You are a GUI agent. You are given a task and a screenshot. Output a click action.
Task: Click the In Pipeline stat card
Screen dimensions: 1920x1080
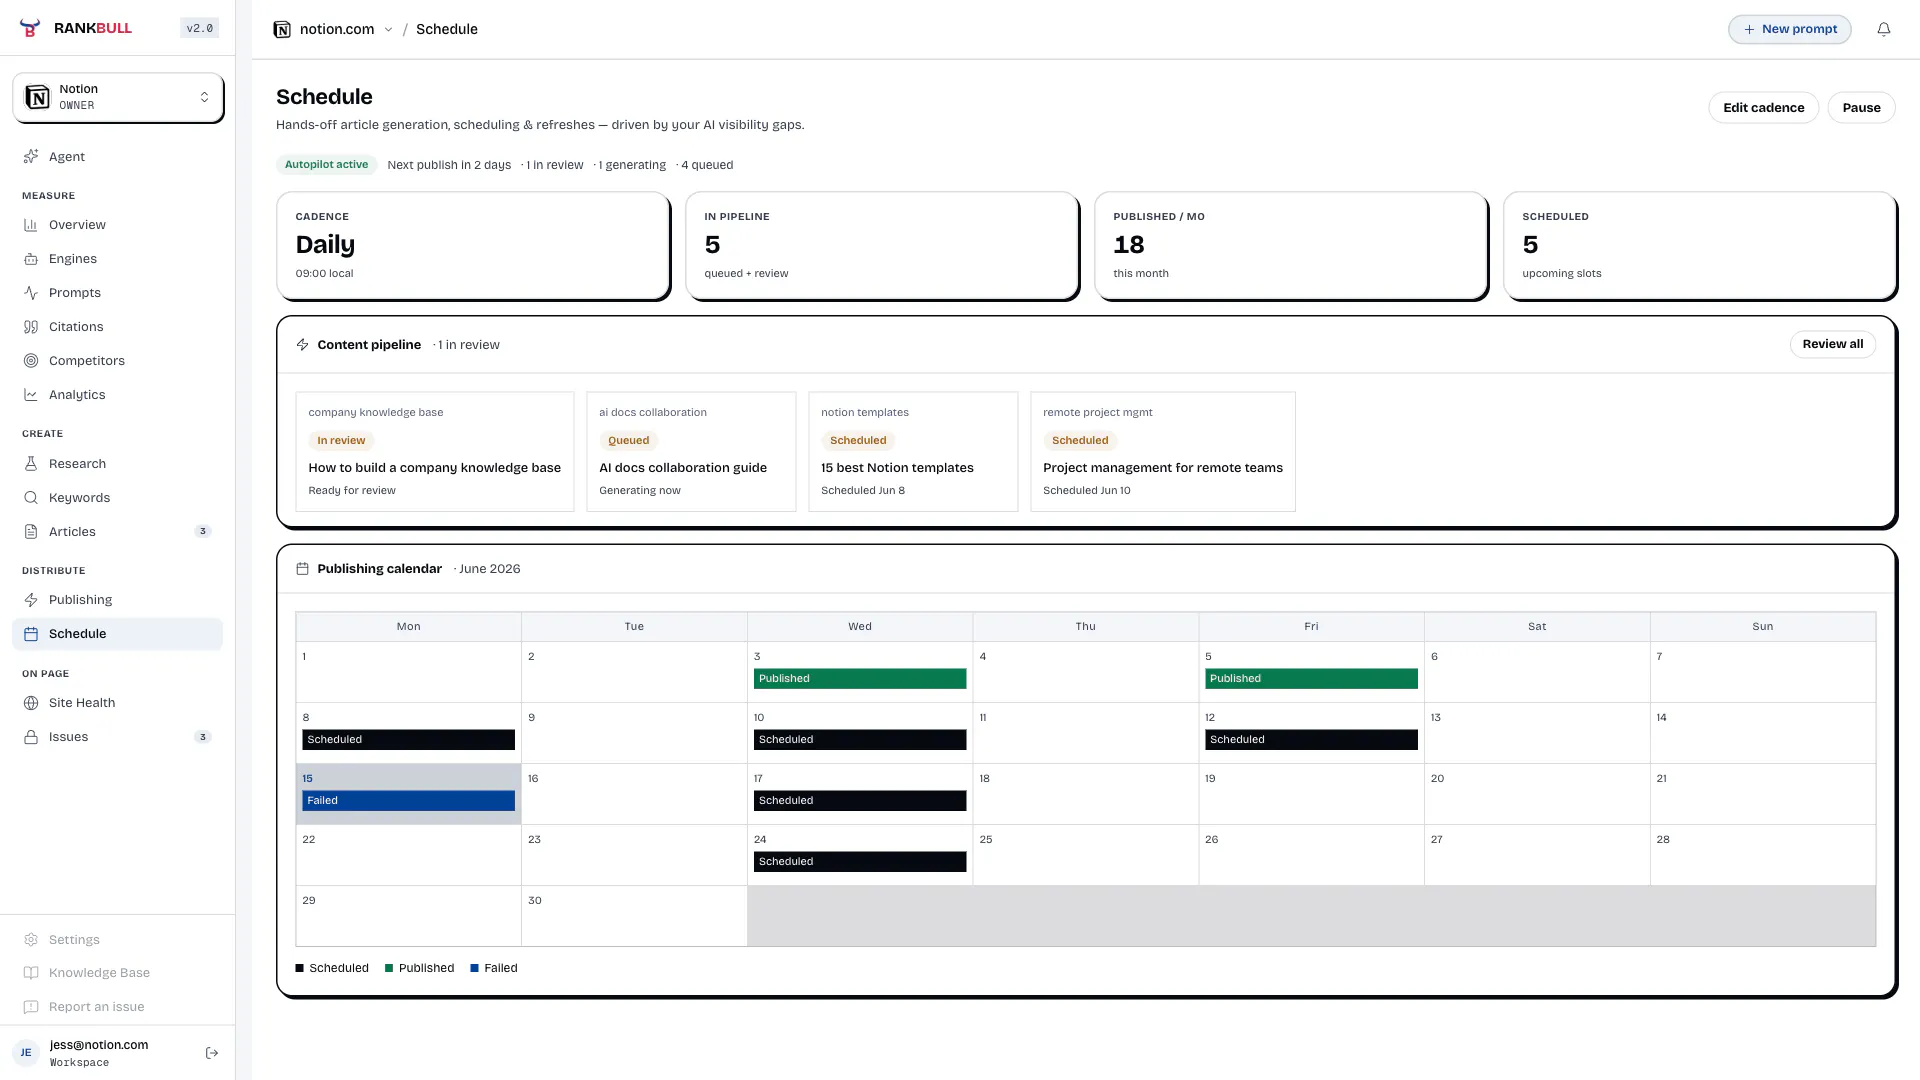tap(882, 246)
